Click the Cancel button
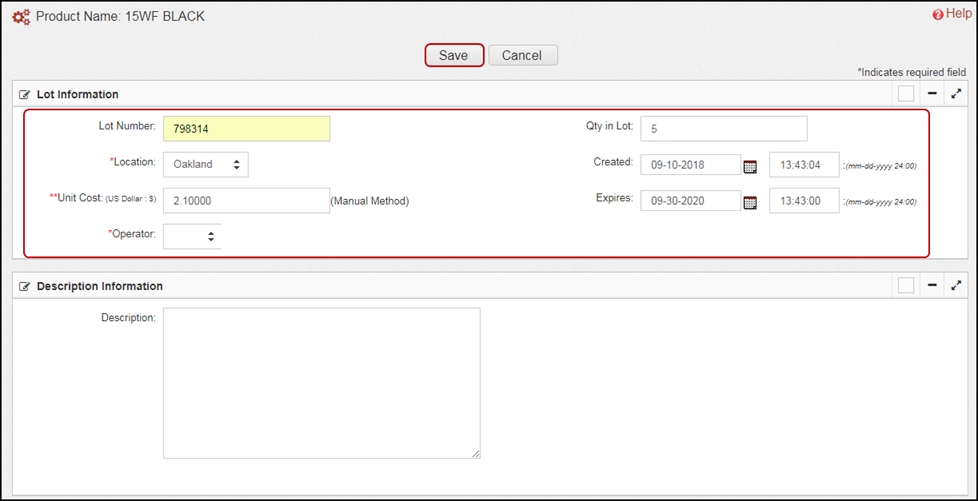The image size is (978, 501). [x=522, y=55]
